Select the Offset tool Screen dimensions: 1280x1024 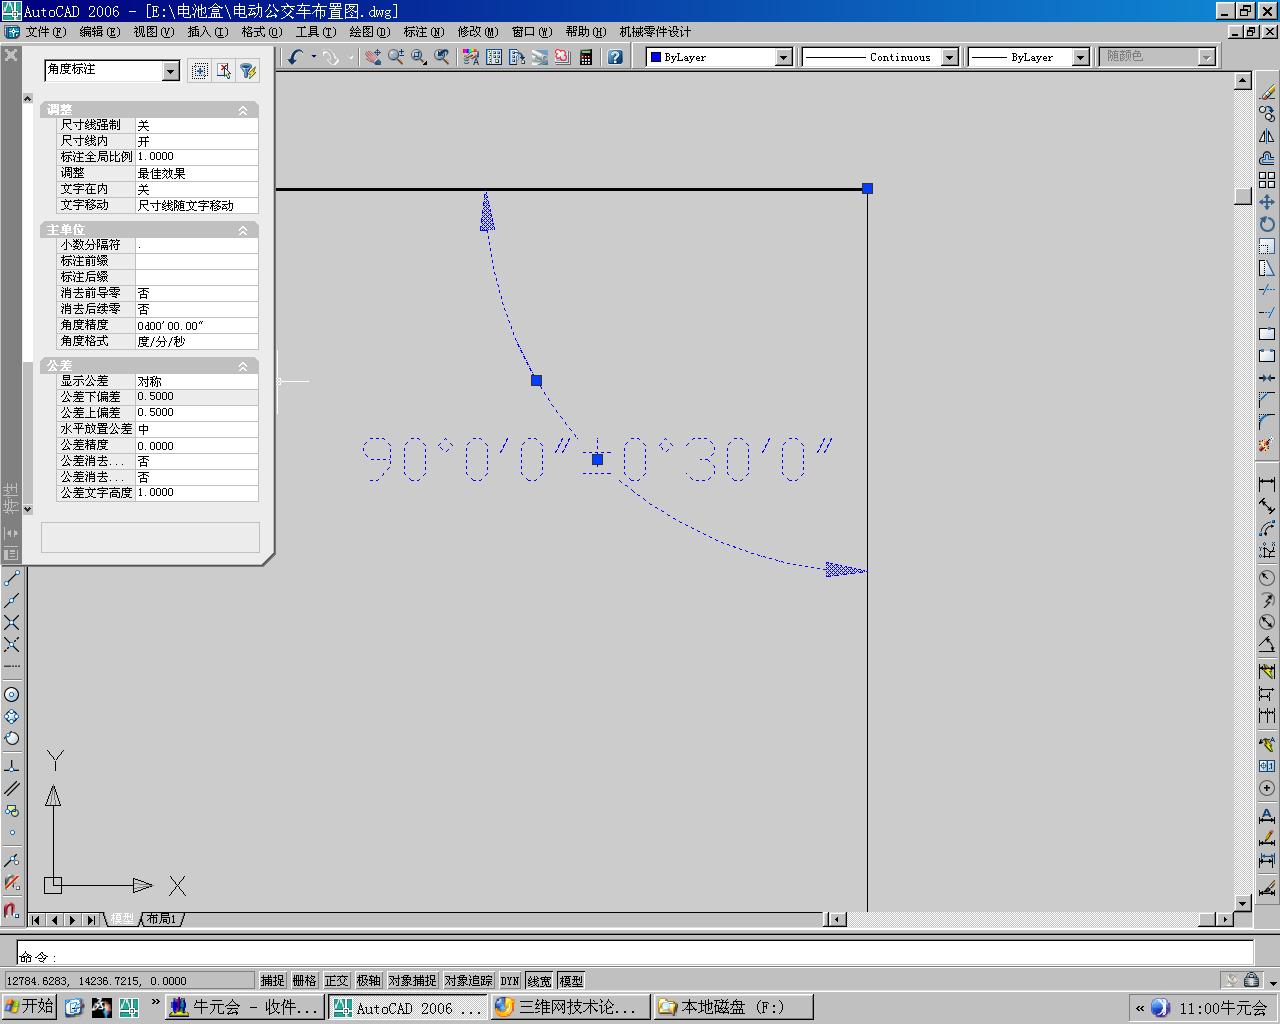(x=1267, y=158)
